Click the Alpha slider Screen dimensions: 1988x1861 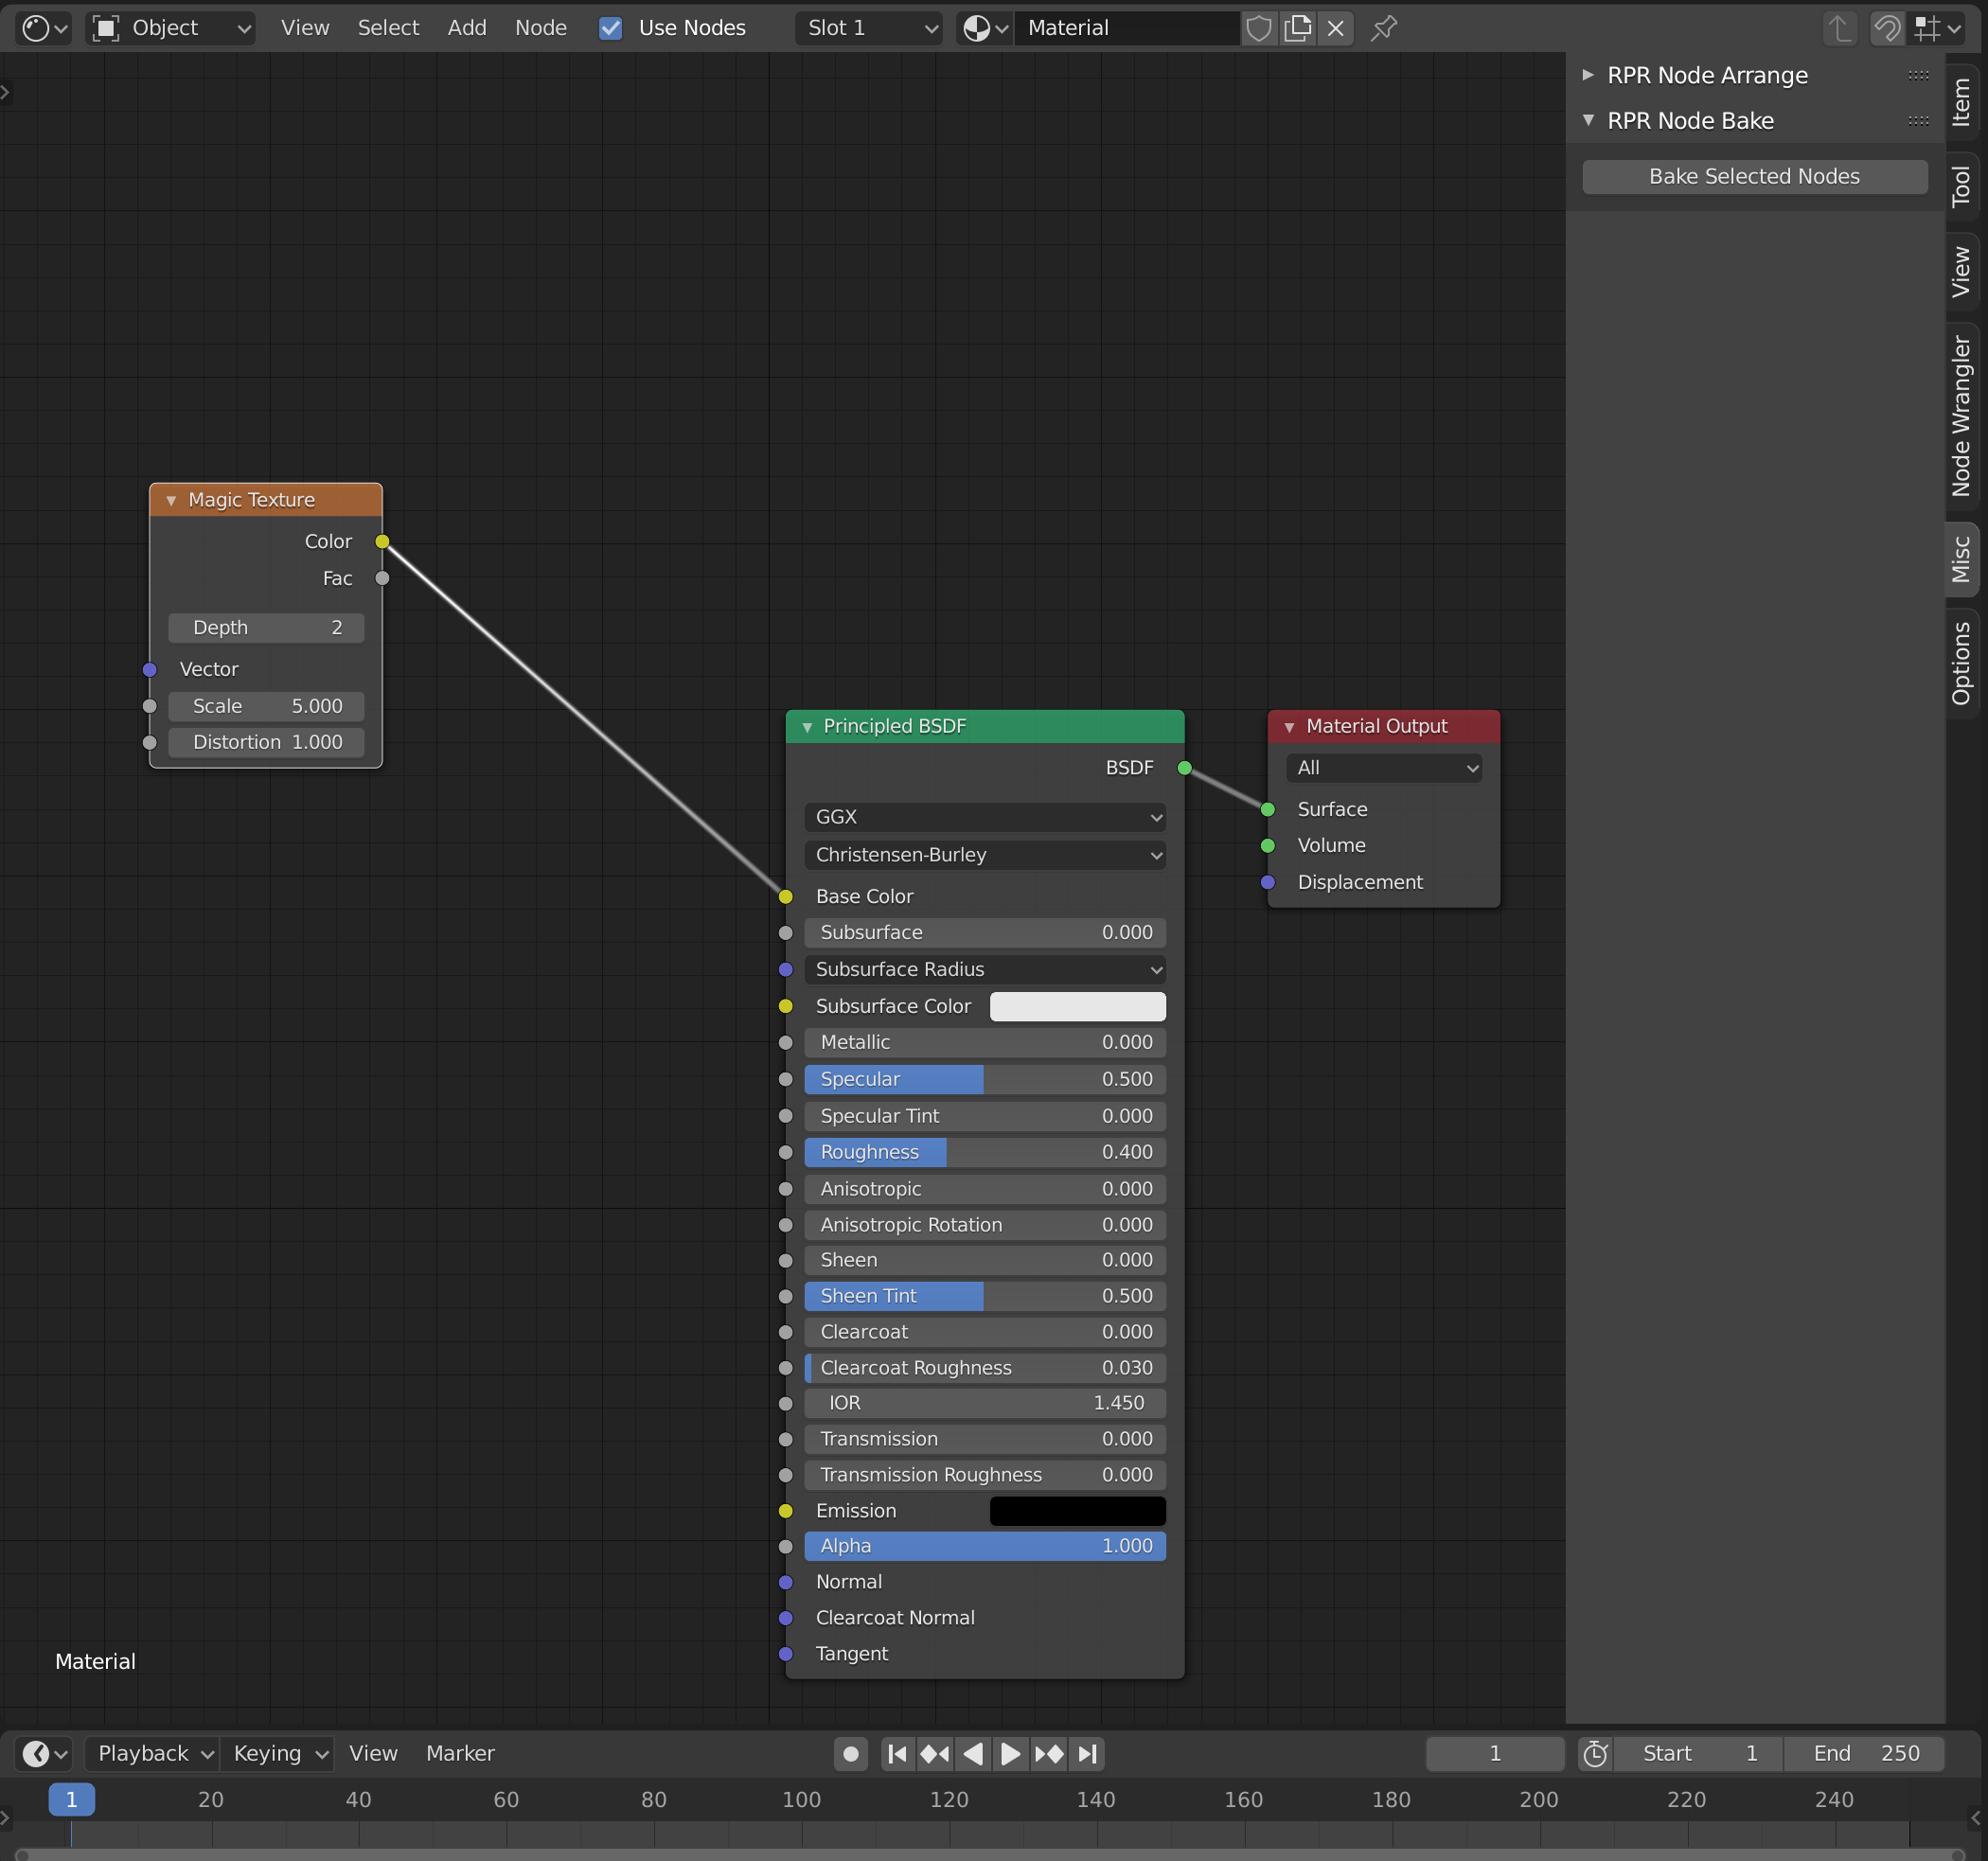click(x=984, y=1546)
